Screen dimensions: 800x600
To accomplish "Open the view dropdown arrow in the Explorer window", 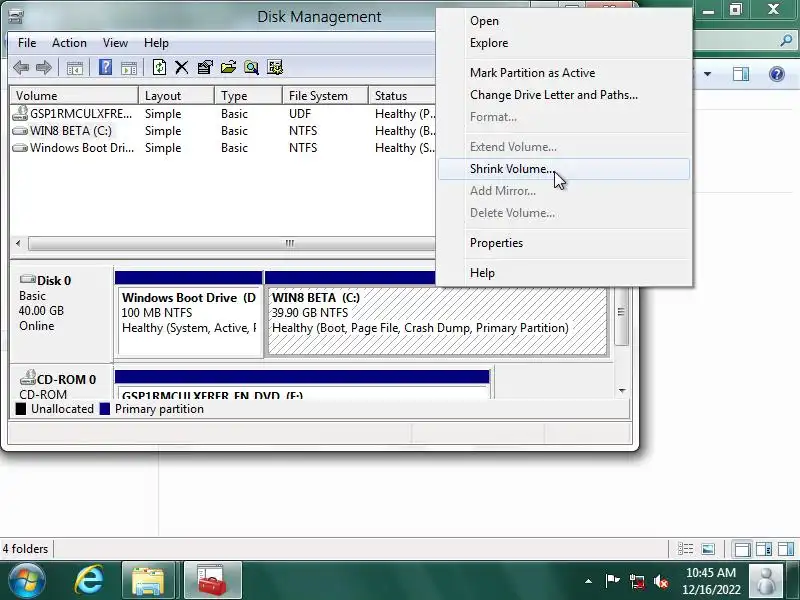I will 707,74.
